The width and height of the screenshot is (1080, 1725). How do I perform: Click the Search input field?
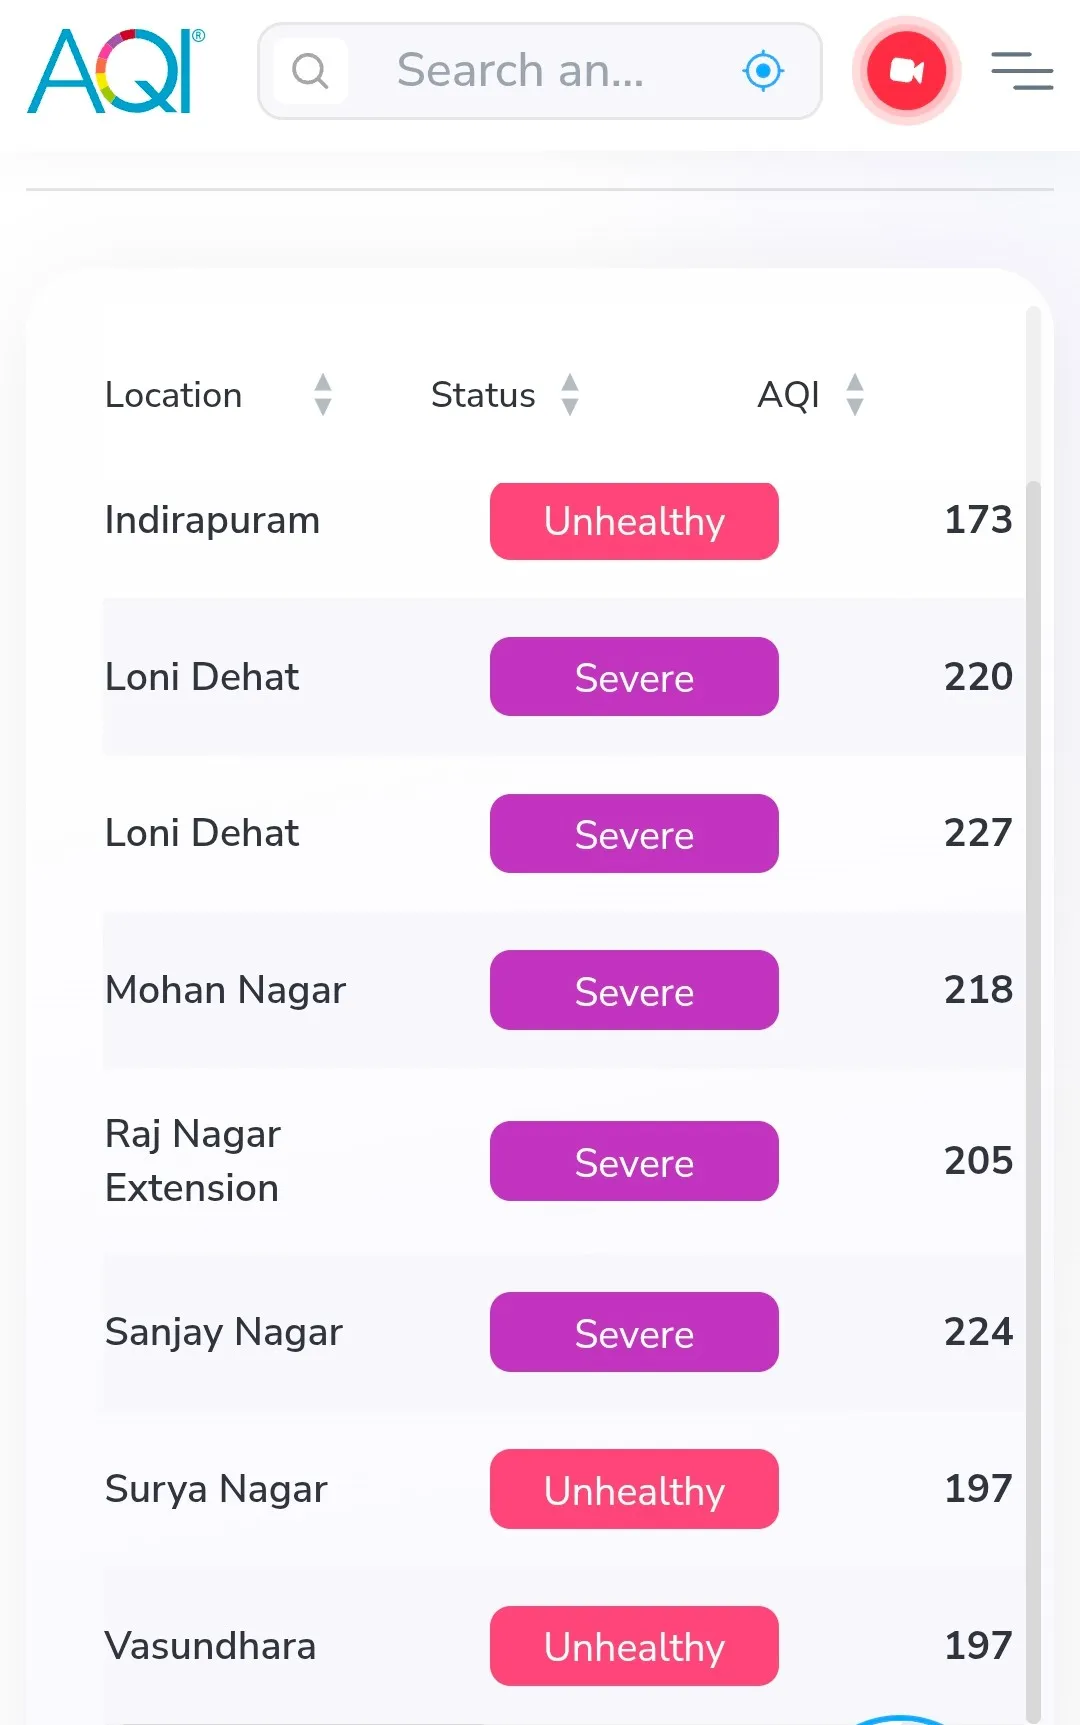(540, 71)
